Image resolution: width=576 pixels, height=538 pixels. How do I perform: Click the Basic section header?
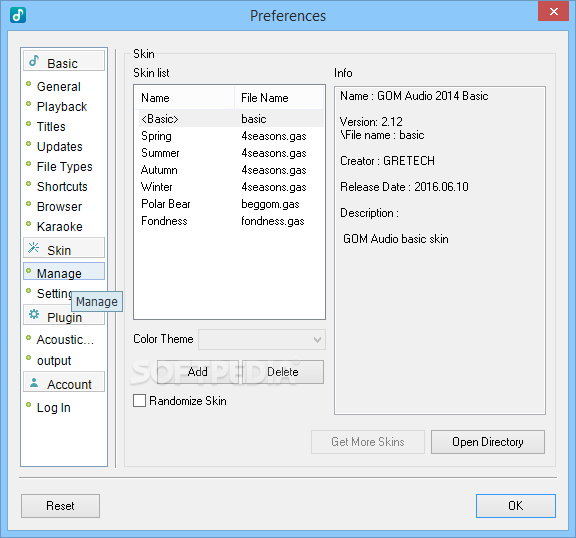point(64,61)
